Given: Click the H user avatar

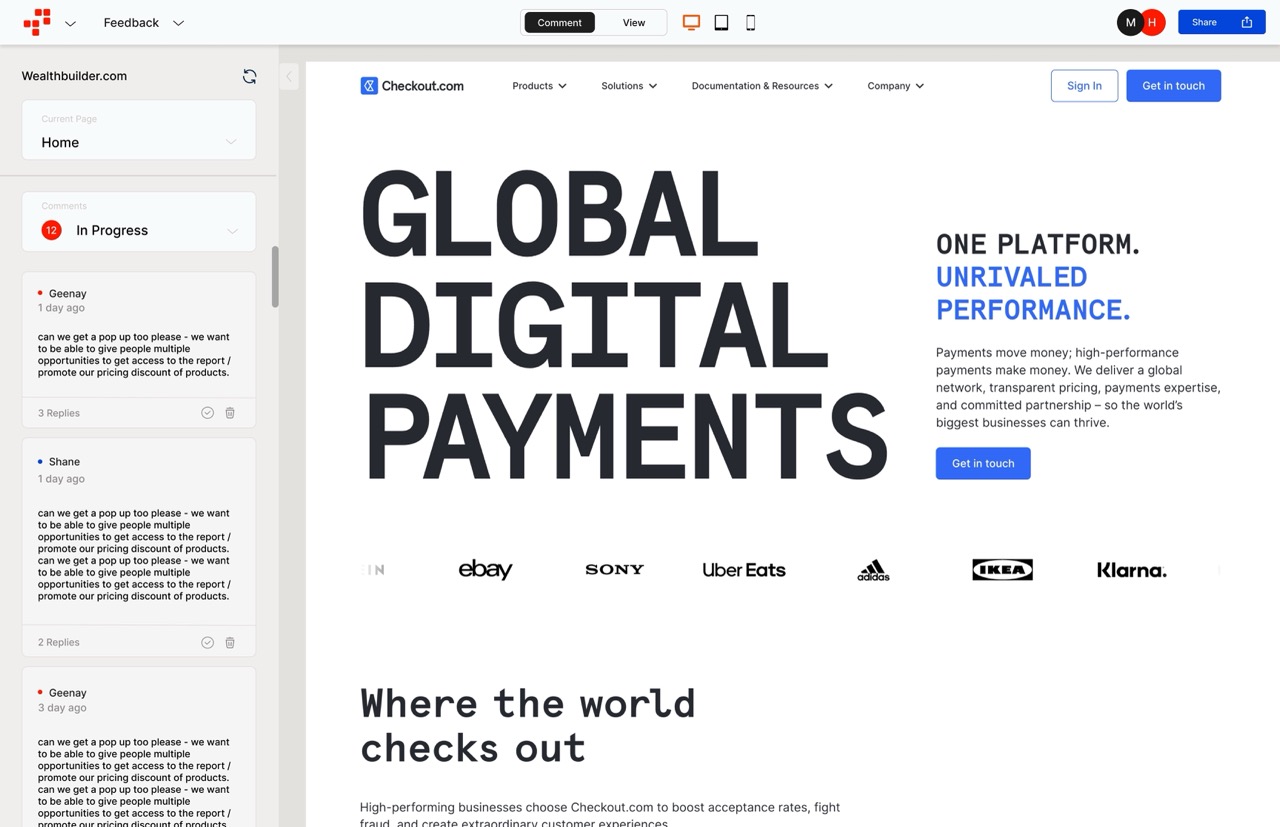Looking at the screenshot, I should [1153, 22].
